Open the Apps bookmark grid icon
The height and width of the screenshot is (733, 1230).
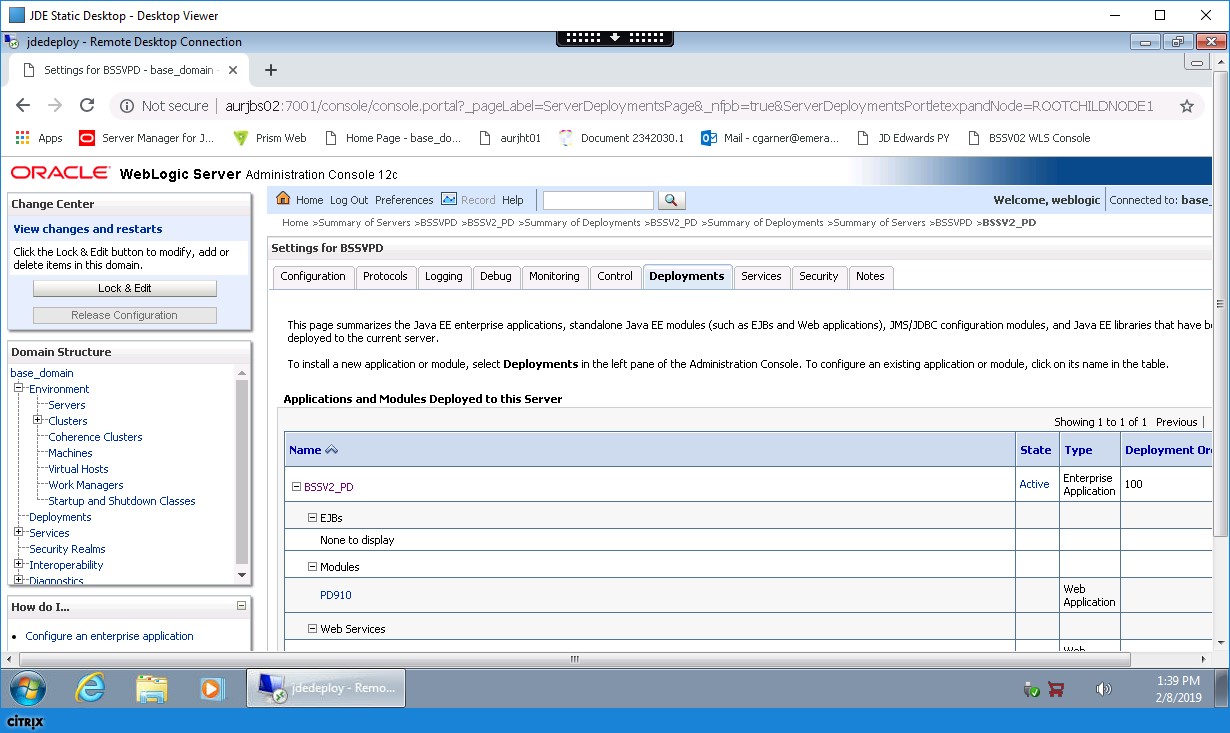click(x=22, y=138)
